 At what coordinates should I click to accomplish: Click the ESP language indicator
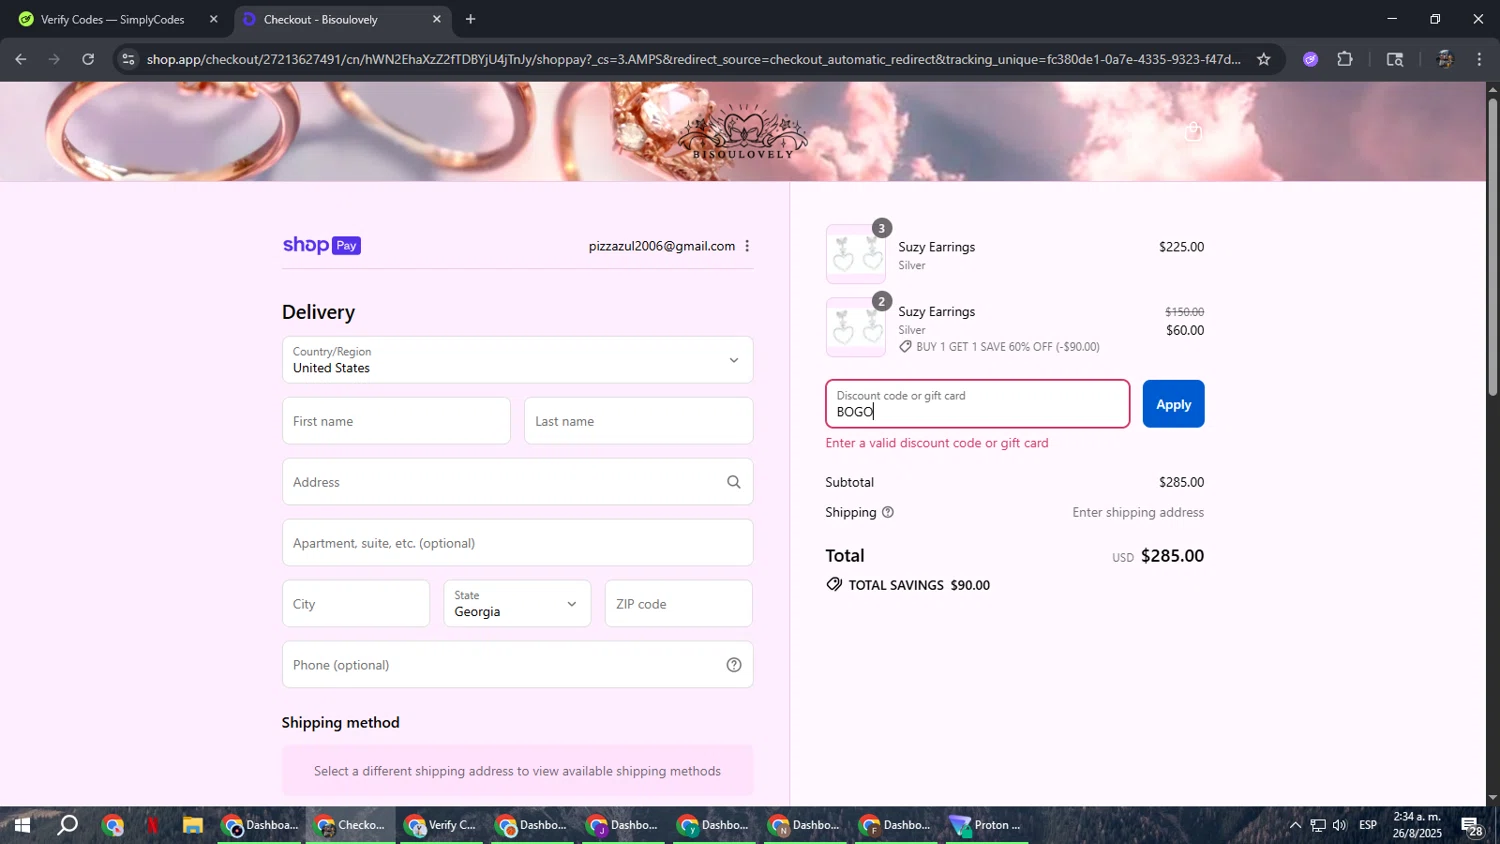(1368, 825)
